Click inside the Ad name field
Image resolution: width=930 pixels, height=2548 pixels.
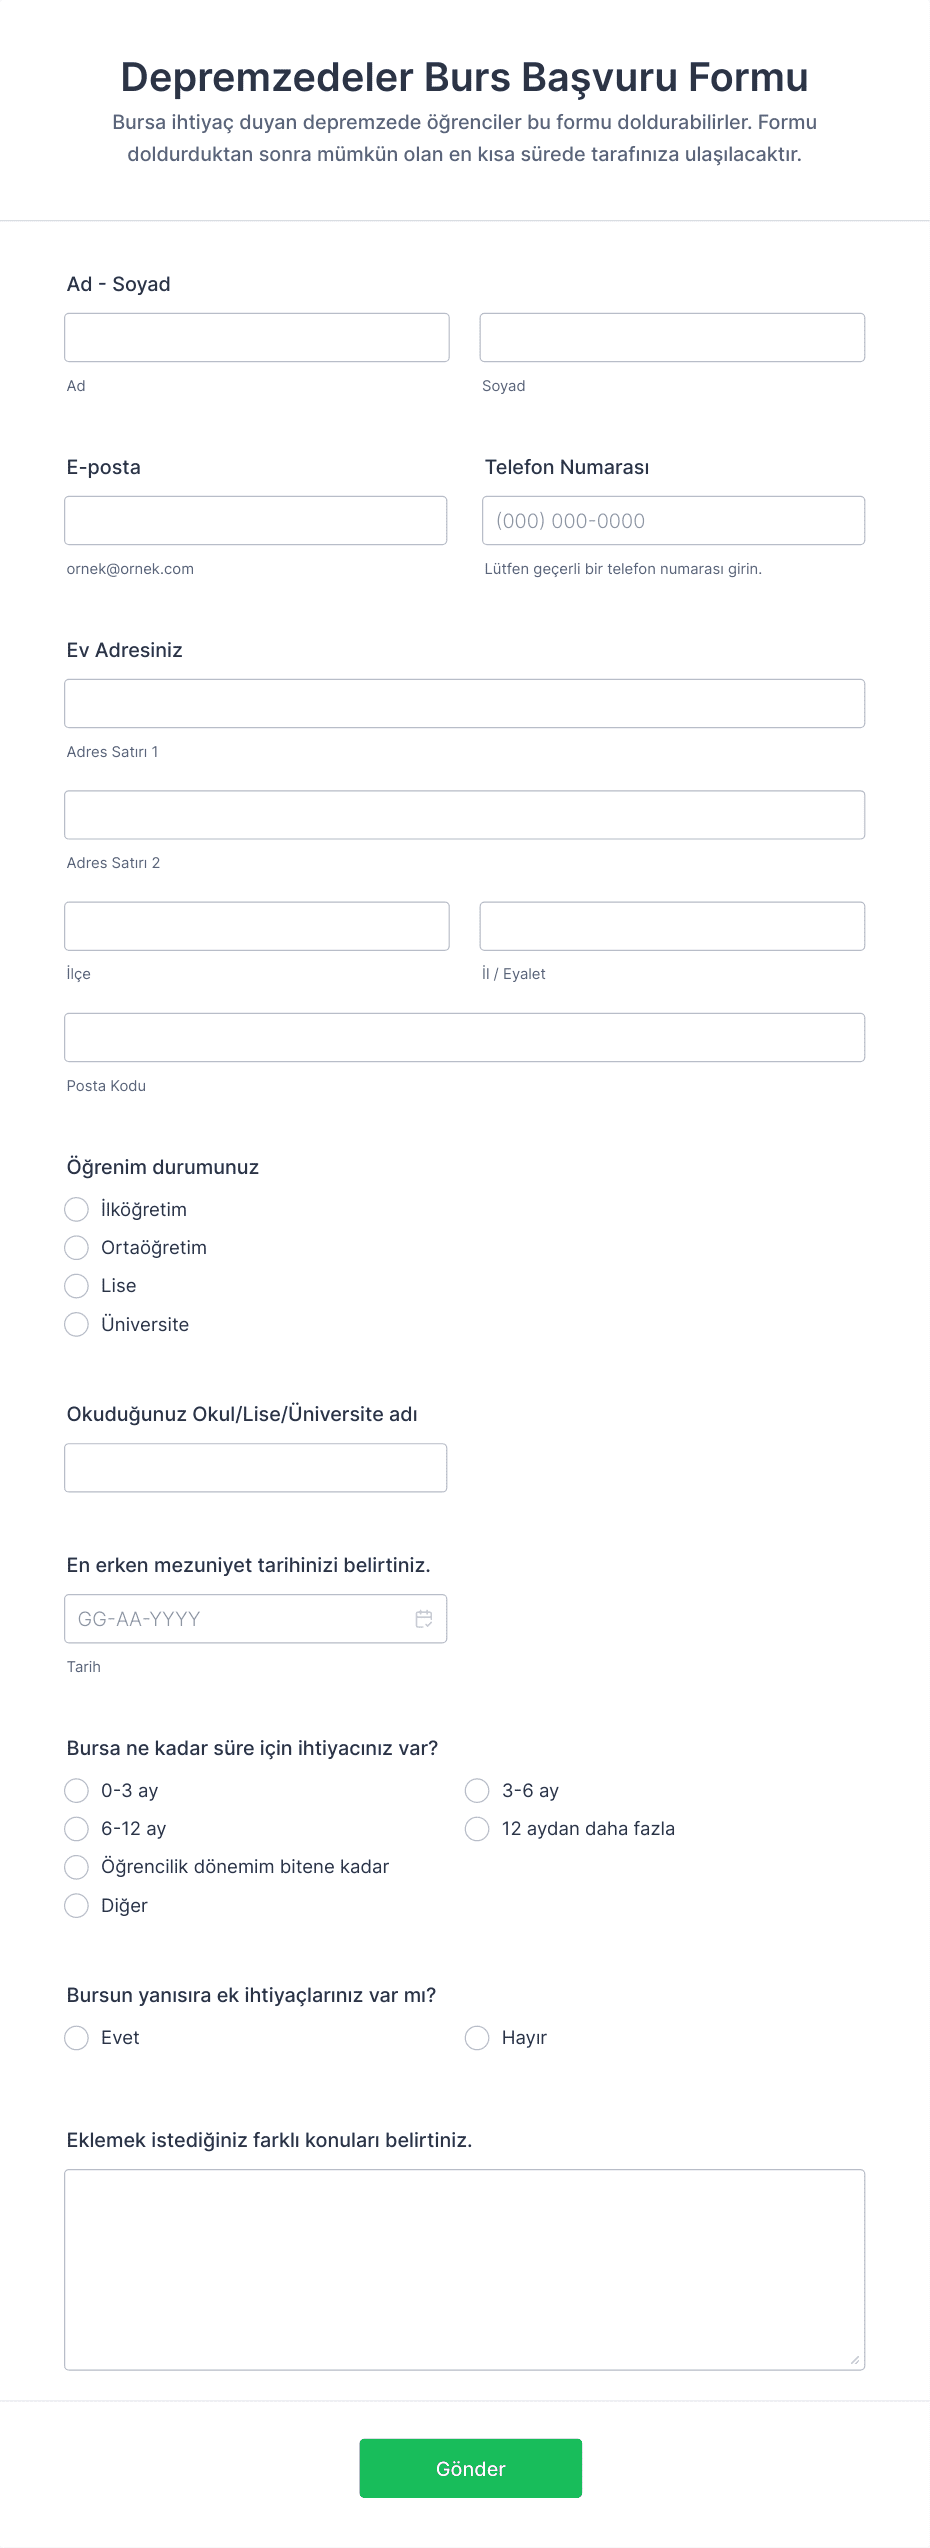coord(255,337)
